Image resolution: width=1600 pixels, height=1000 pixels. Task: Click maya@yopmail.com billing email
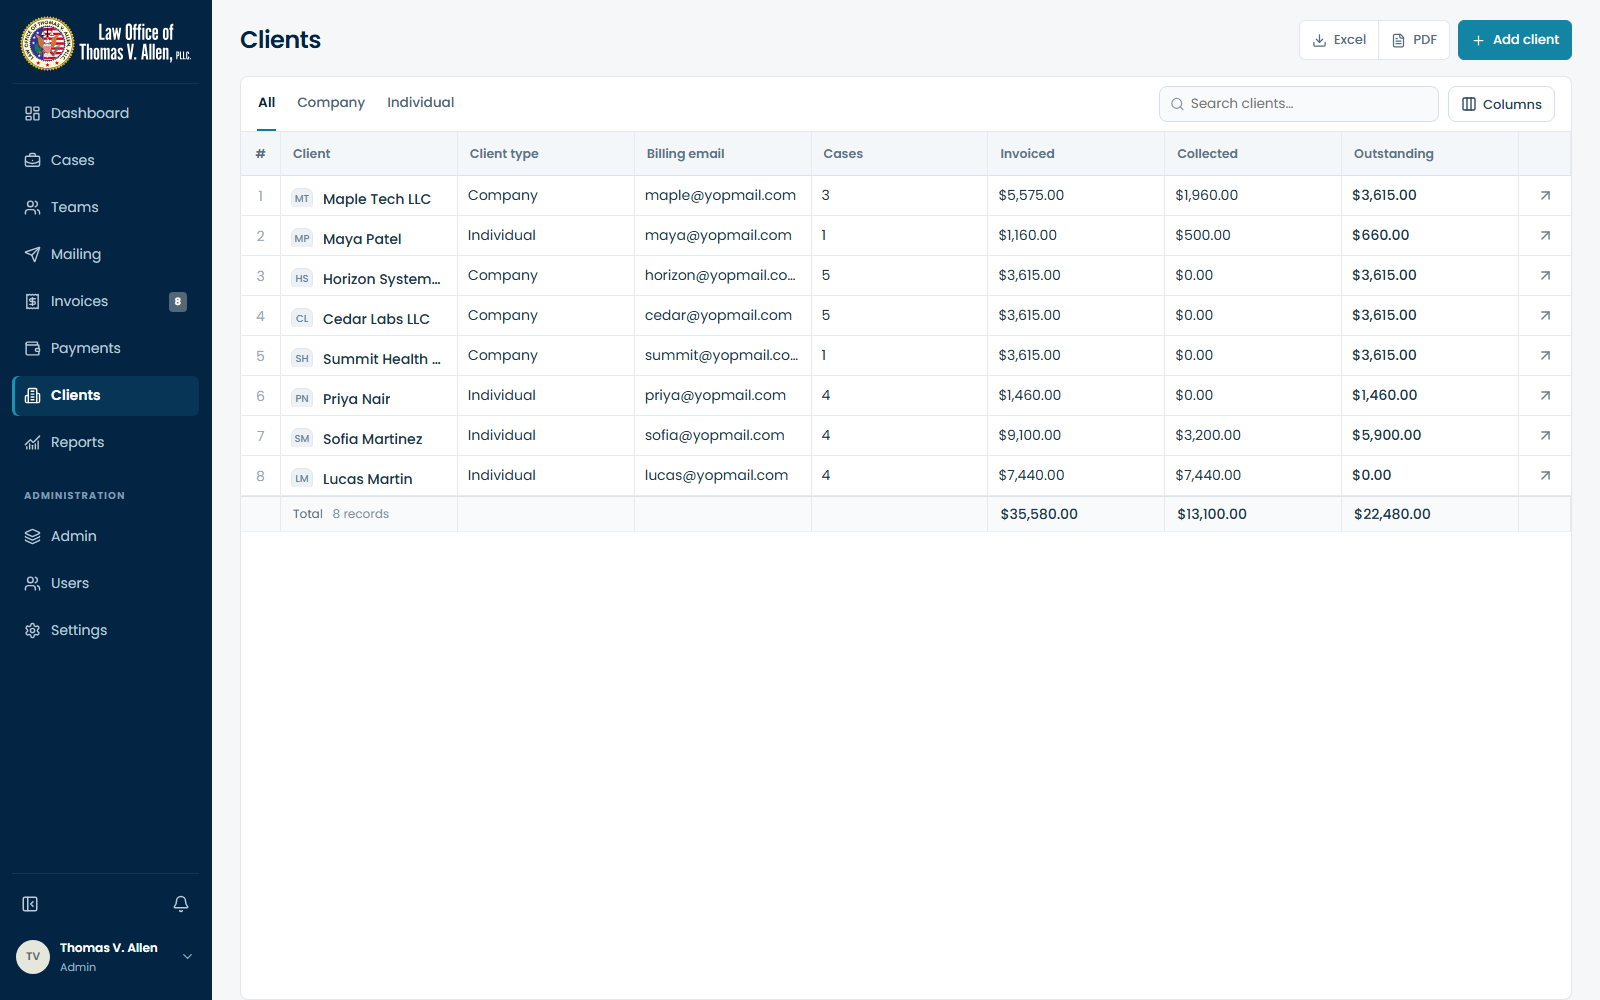point(718,236)
